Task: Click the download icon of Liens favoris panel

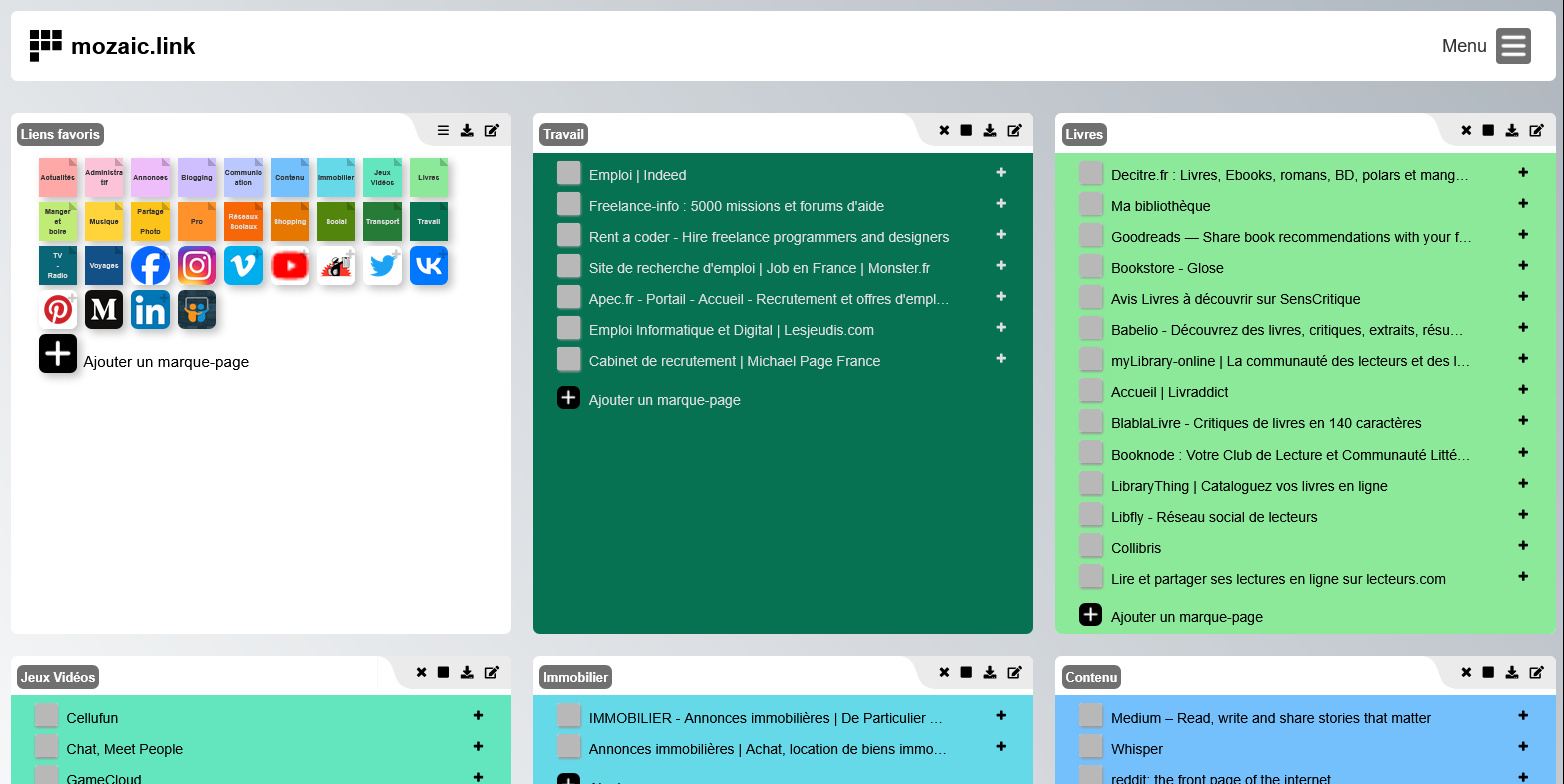Action: pyautogui.click(x=467, y=130)
